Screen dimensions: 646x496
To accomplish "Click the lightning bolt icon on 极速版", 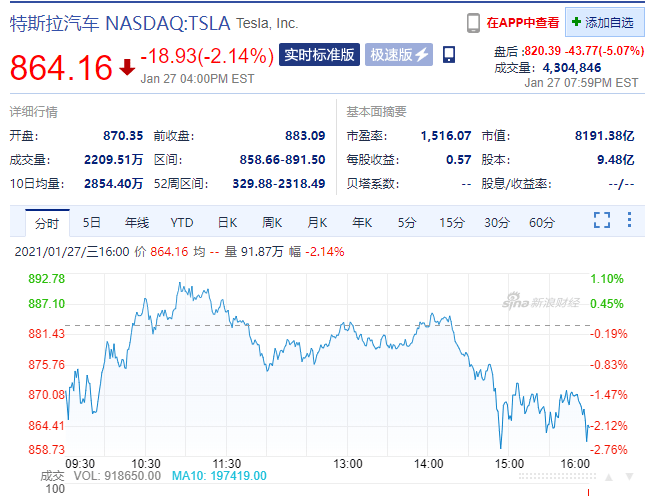I will 421,54.
